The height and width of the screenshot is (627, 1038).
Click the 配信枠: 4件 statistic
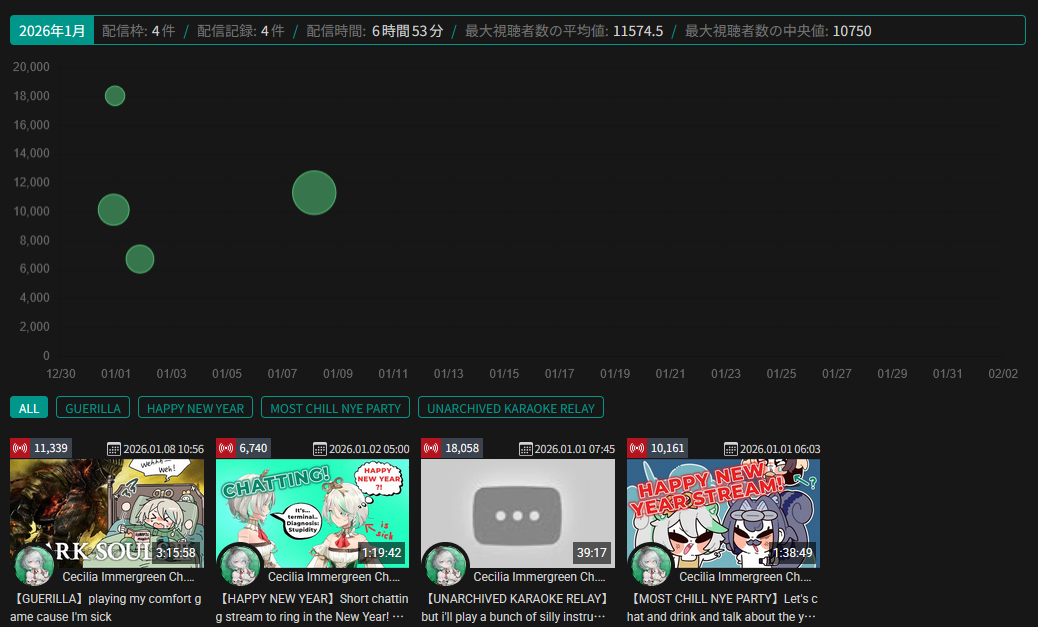click(x=138, y=31)
